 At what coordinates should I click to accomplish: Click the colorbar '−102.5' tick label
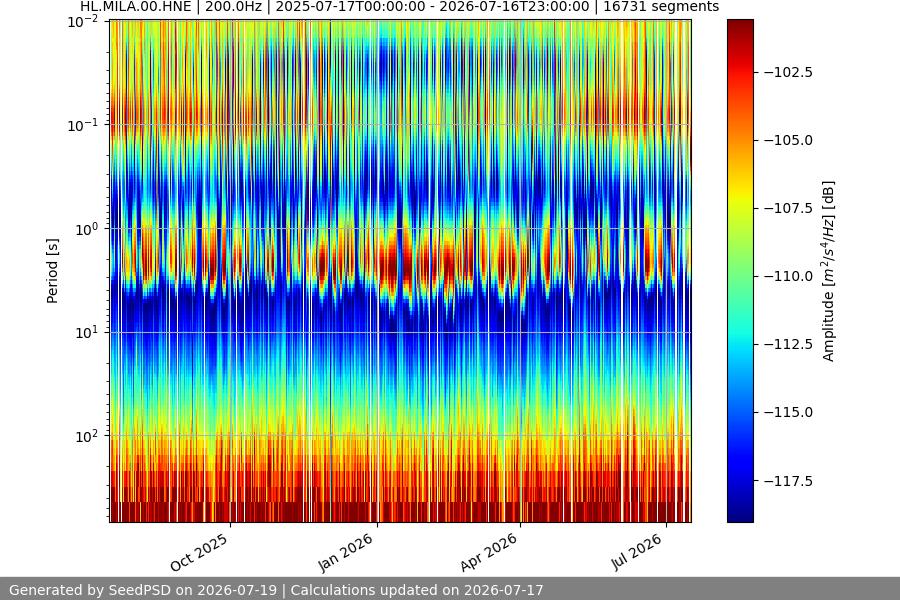tap(789, 72)
